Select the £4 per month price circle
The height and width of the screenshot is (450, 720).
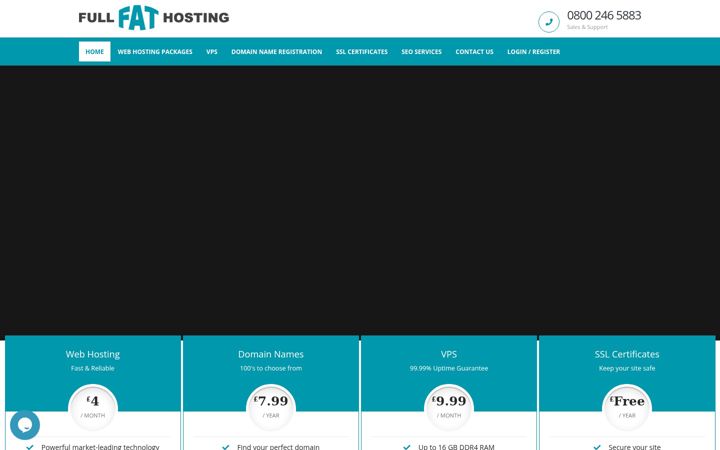(x=93, y=407)
